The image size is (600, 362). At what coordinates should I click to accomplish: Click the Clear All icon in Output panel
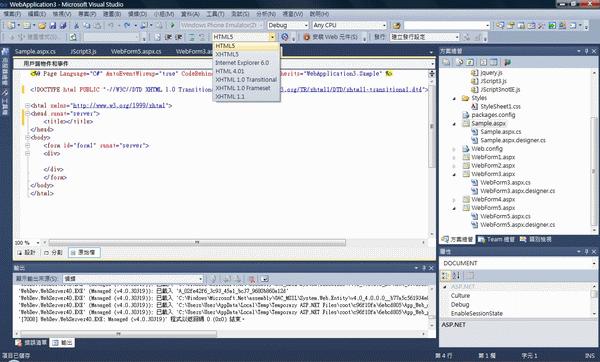[x=252, y=279]
